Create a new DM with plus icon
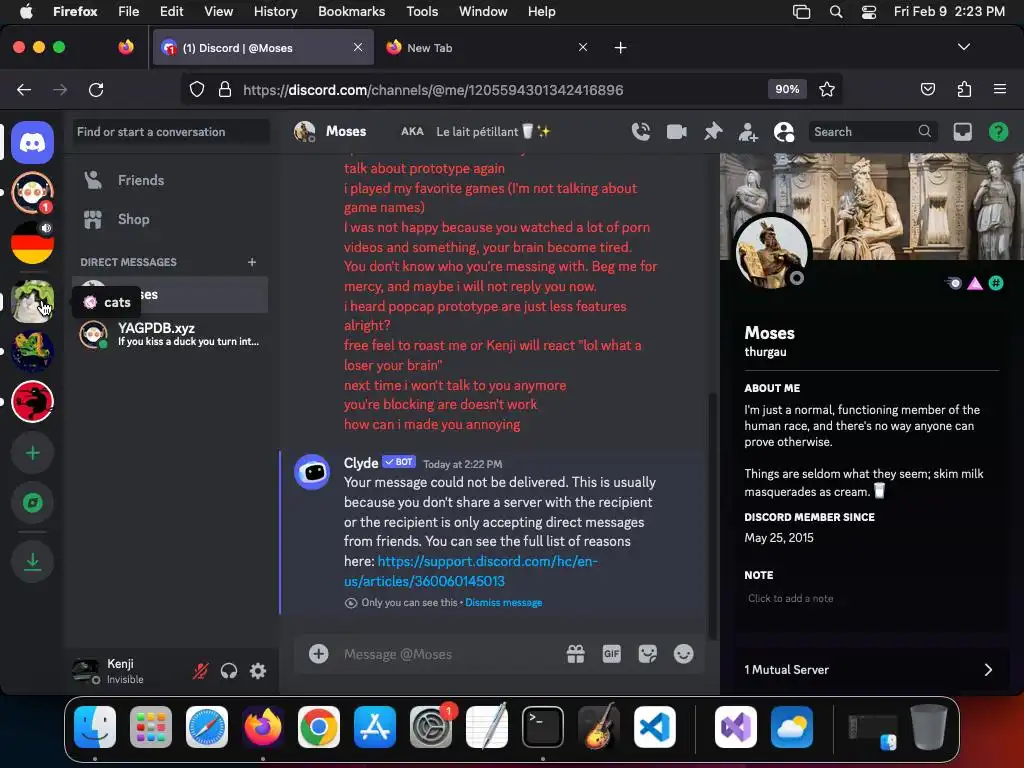Screen dimensions: 1024x768 click(x=252, y=262)
